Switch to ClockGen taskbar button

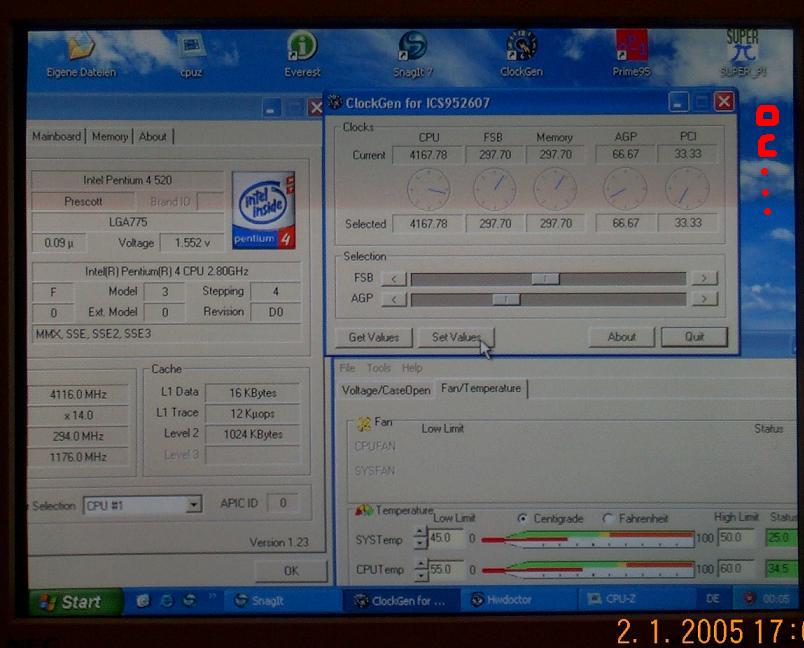click(401, 601)
